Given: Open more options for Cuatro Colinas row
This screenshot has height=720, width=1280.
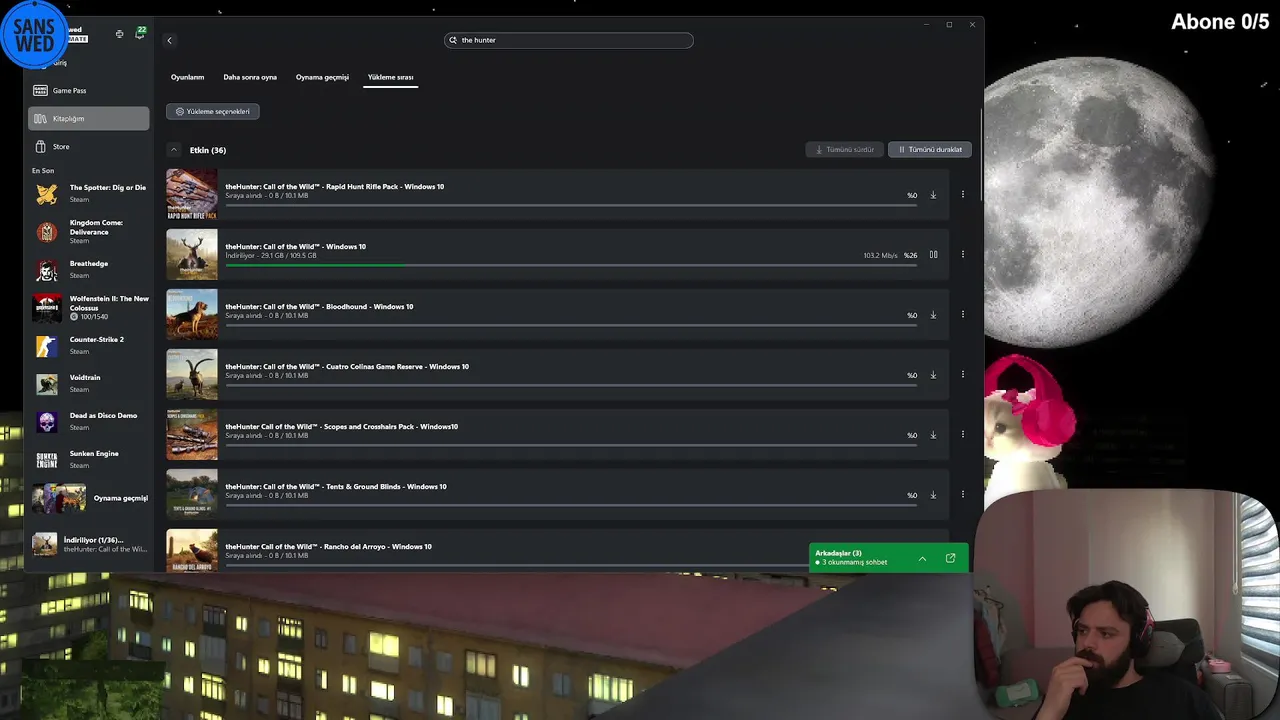Looking at the screenshot, I should [x=962, y=374].
